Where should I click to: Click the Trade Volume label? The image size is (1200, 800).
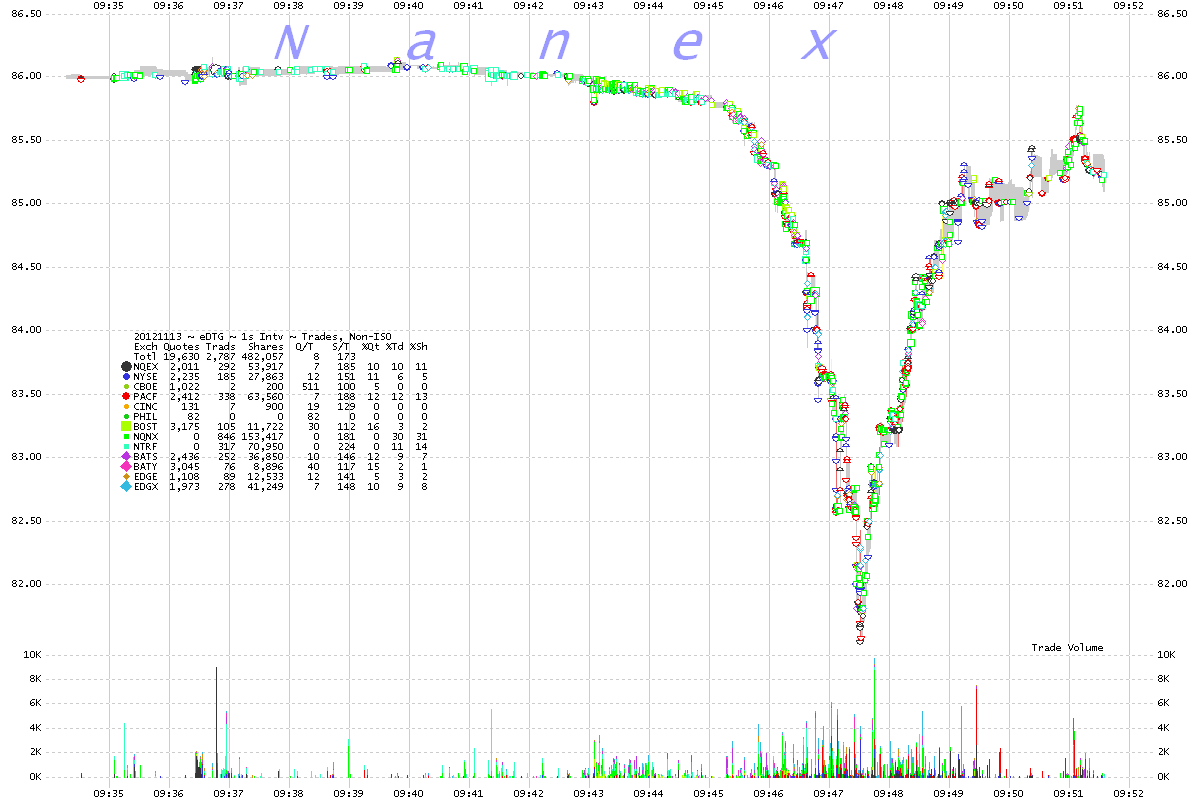point(1068,648)
